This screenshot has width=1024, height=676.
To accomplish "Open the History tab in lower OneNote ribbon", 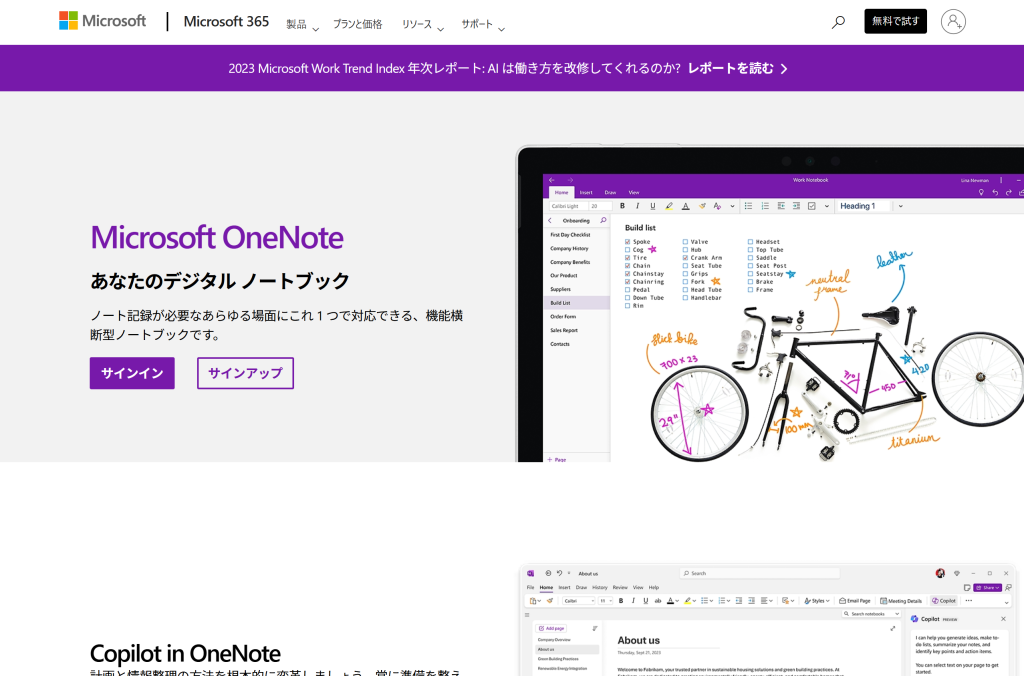I will [600, 587].
